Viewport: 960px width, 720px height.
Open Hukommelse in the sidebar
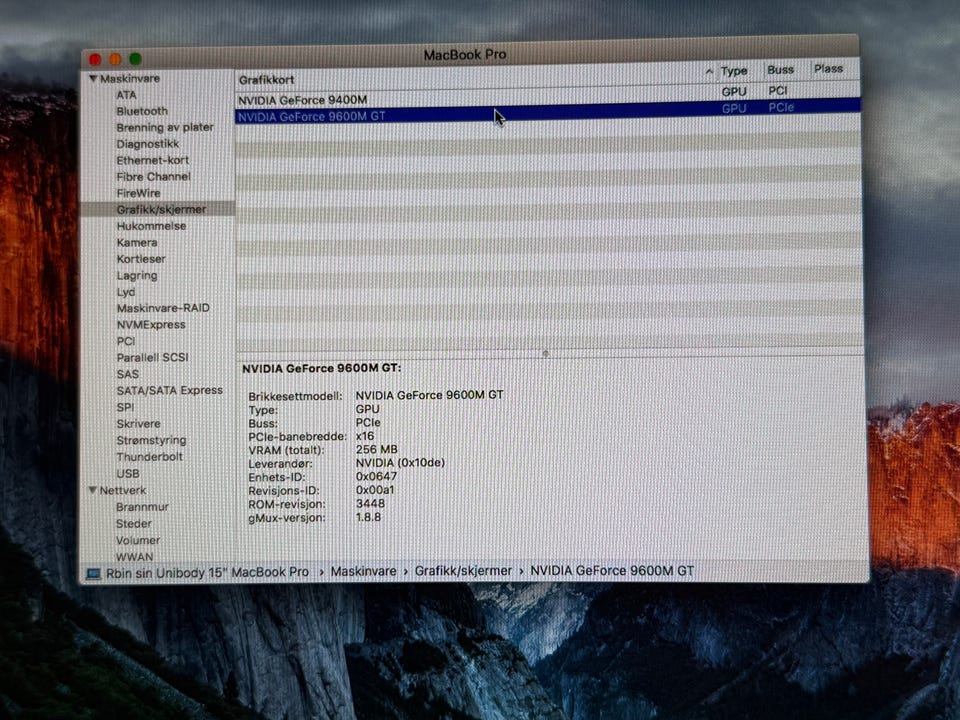[x=151, y=226]
